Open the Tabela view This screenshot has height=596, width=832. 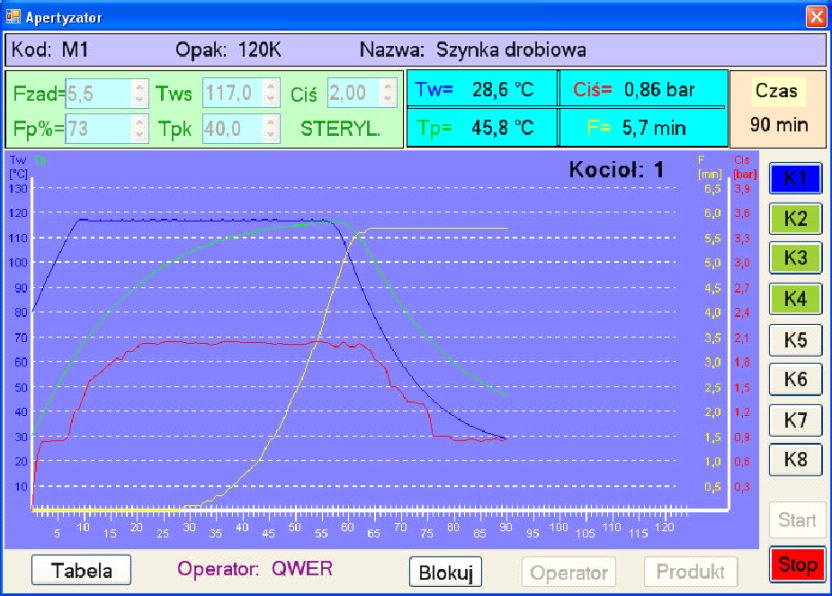click(x=81, y=571)
